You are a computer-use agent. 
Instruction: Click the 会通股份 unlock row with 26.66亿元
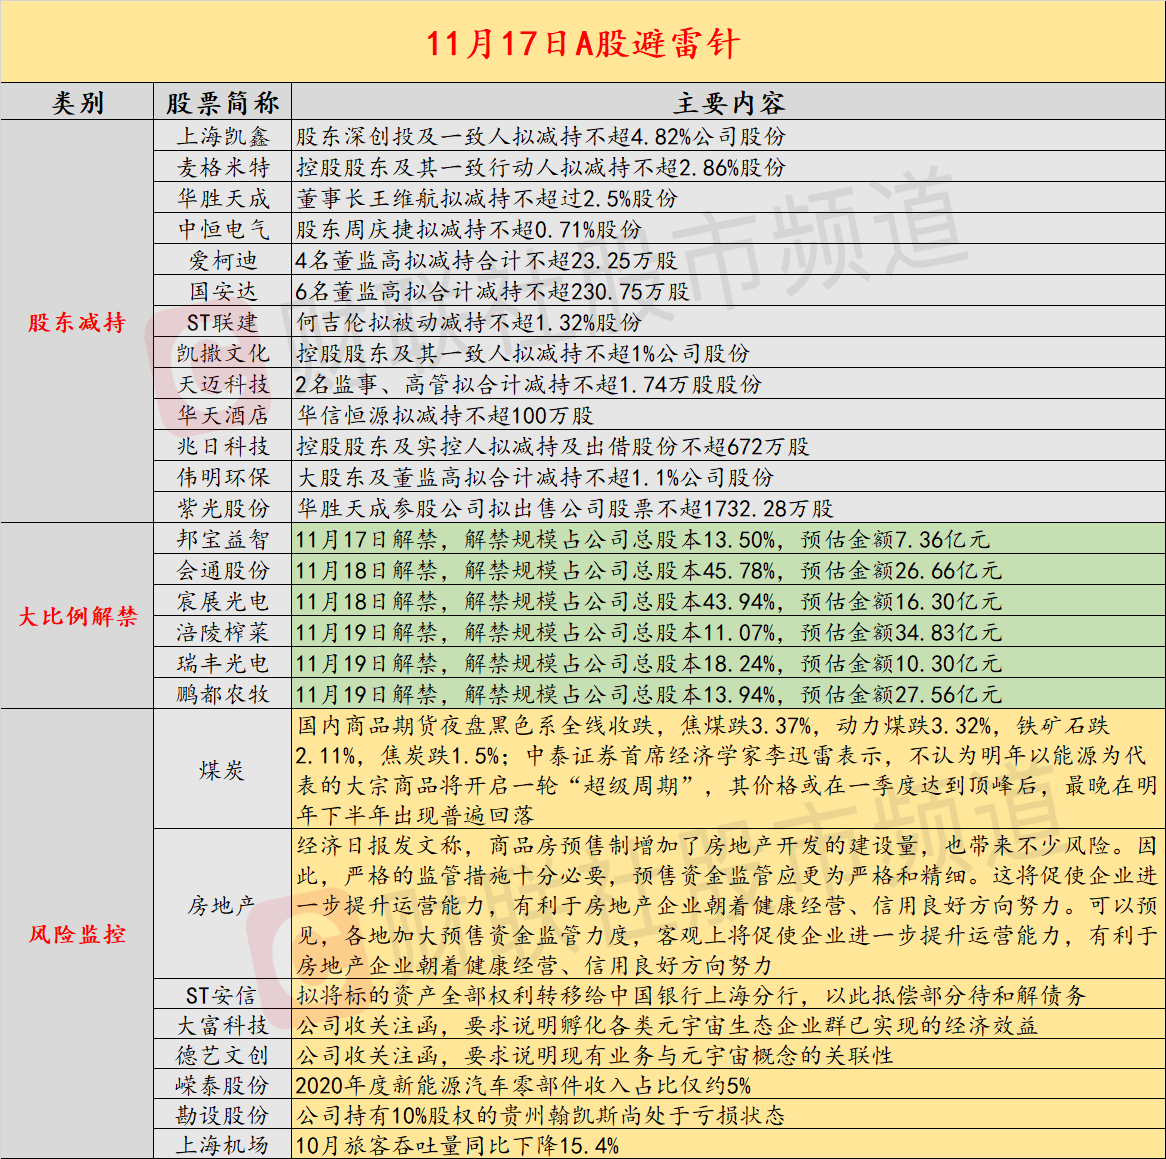[728, 570]
